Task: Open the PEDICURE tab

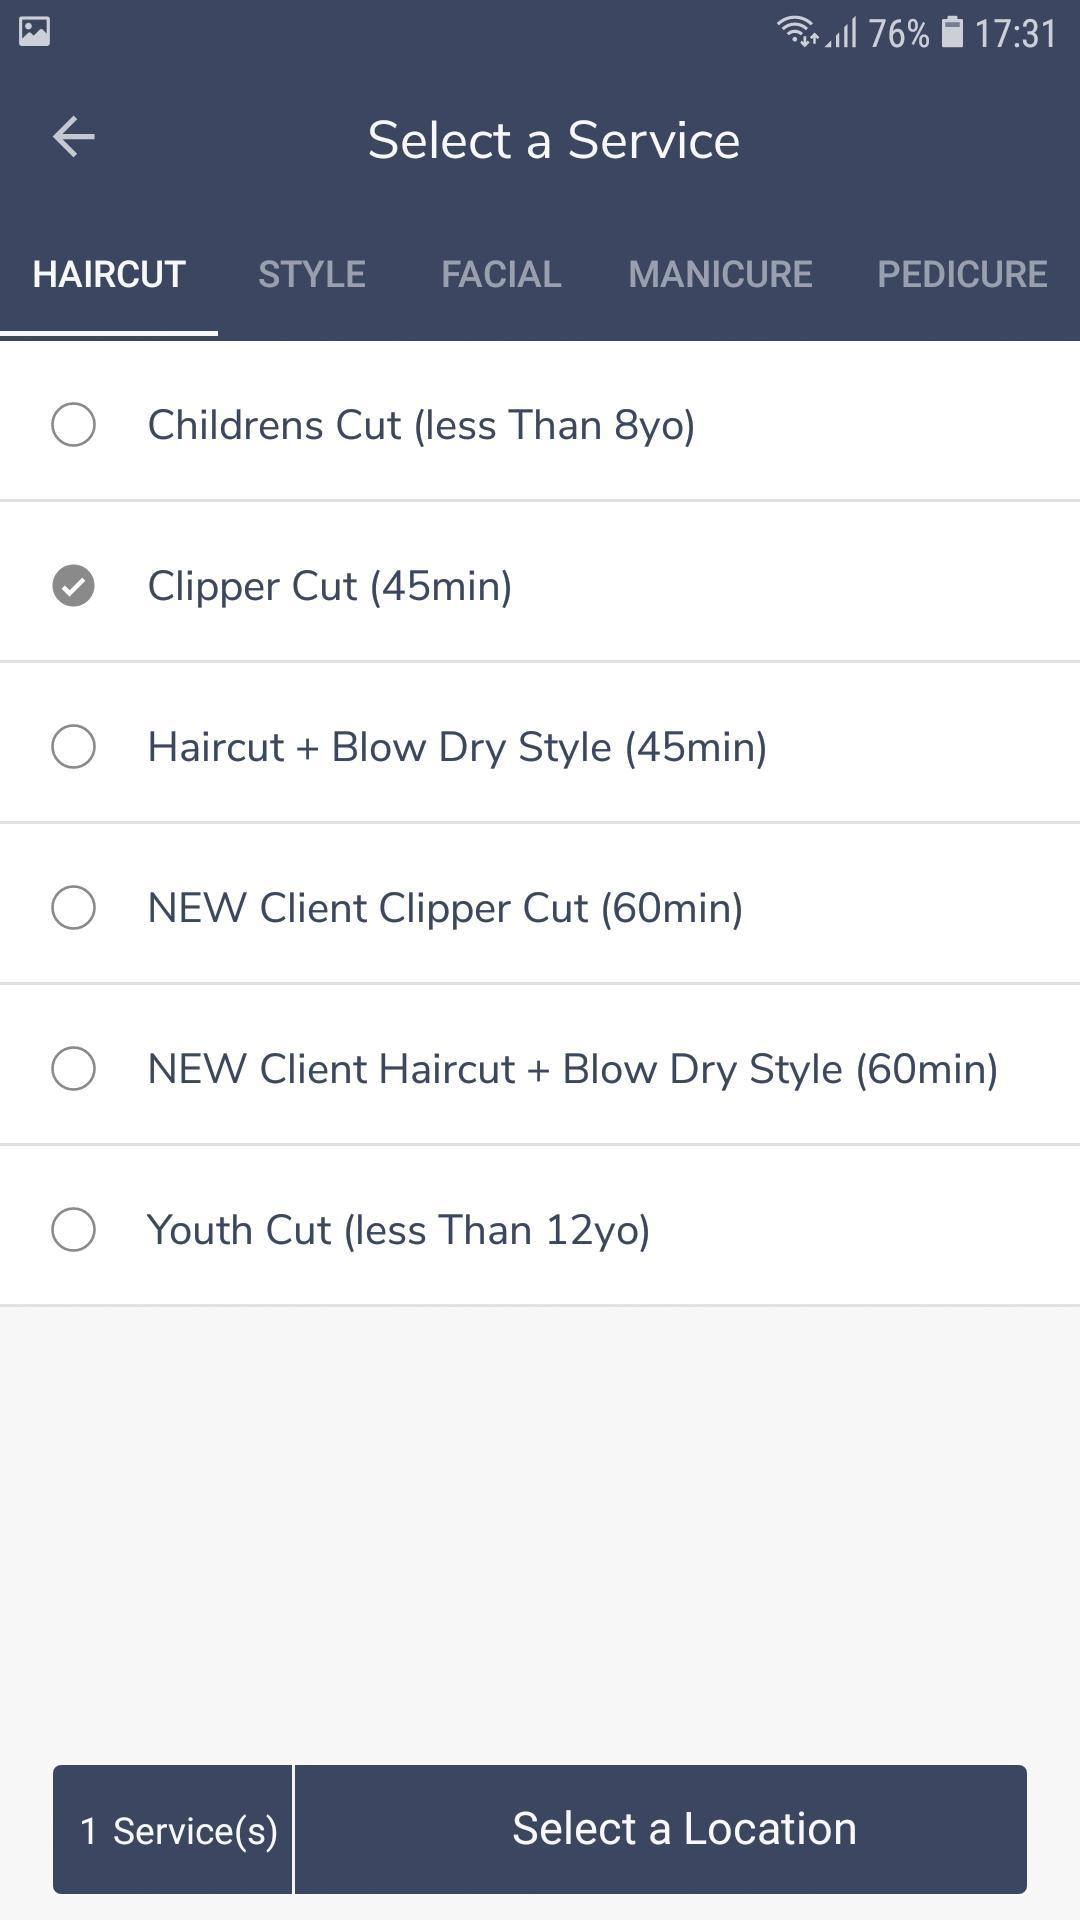Action: point(962,274)
